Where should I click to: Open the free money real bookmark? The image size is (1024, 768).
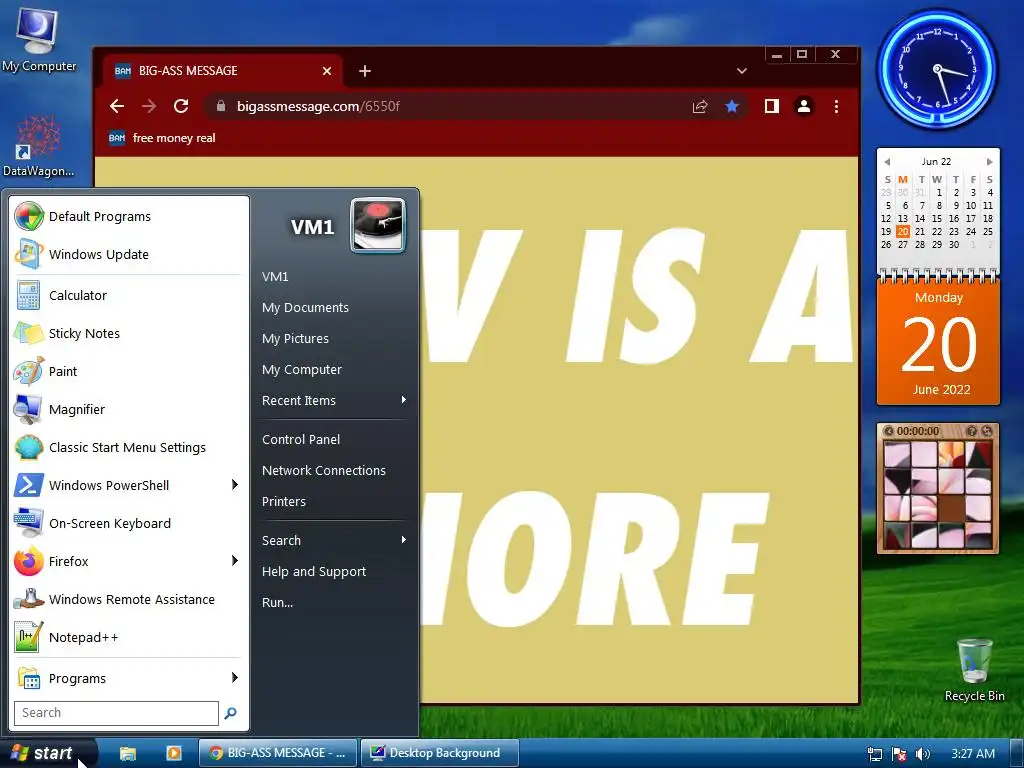pyautogui.click(x=162, y=138)
